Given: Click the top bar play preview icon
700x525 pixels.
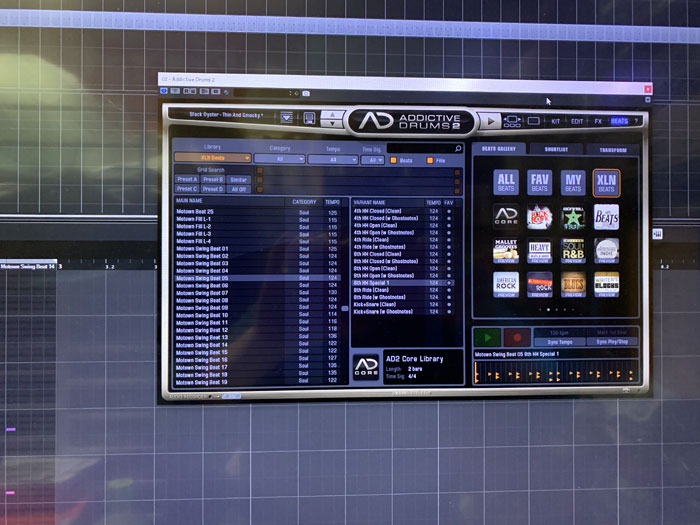Looking at the screenshot, I should (490, 121).
